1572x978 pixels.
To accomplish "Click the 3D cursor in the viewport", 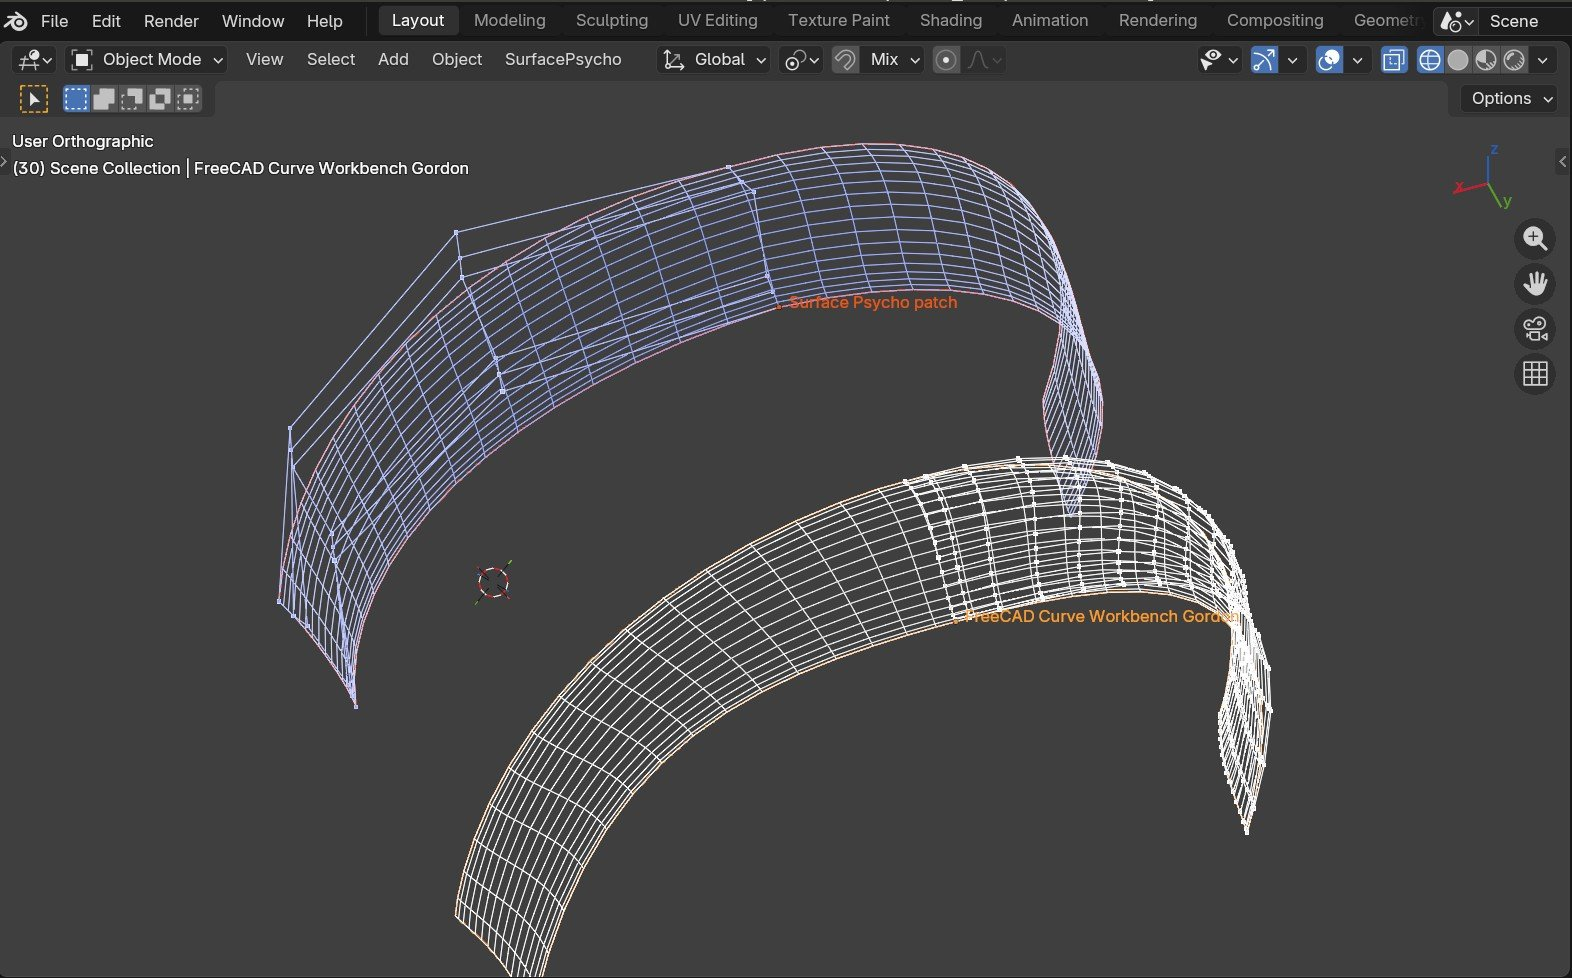I will click(x=494, y=582).
